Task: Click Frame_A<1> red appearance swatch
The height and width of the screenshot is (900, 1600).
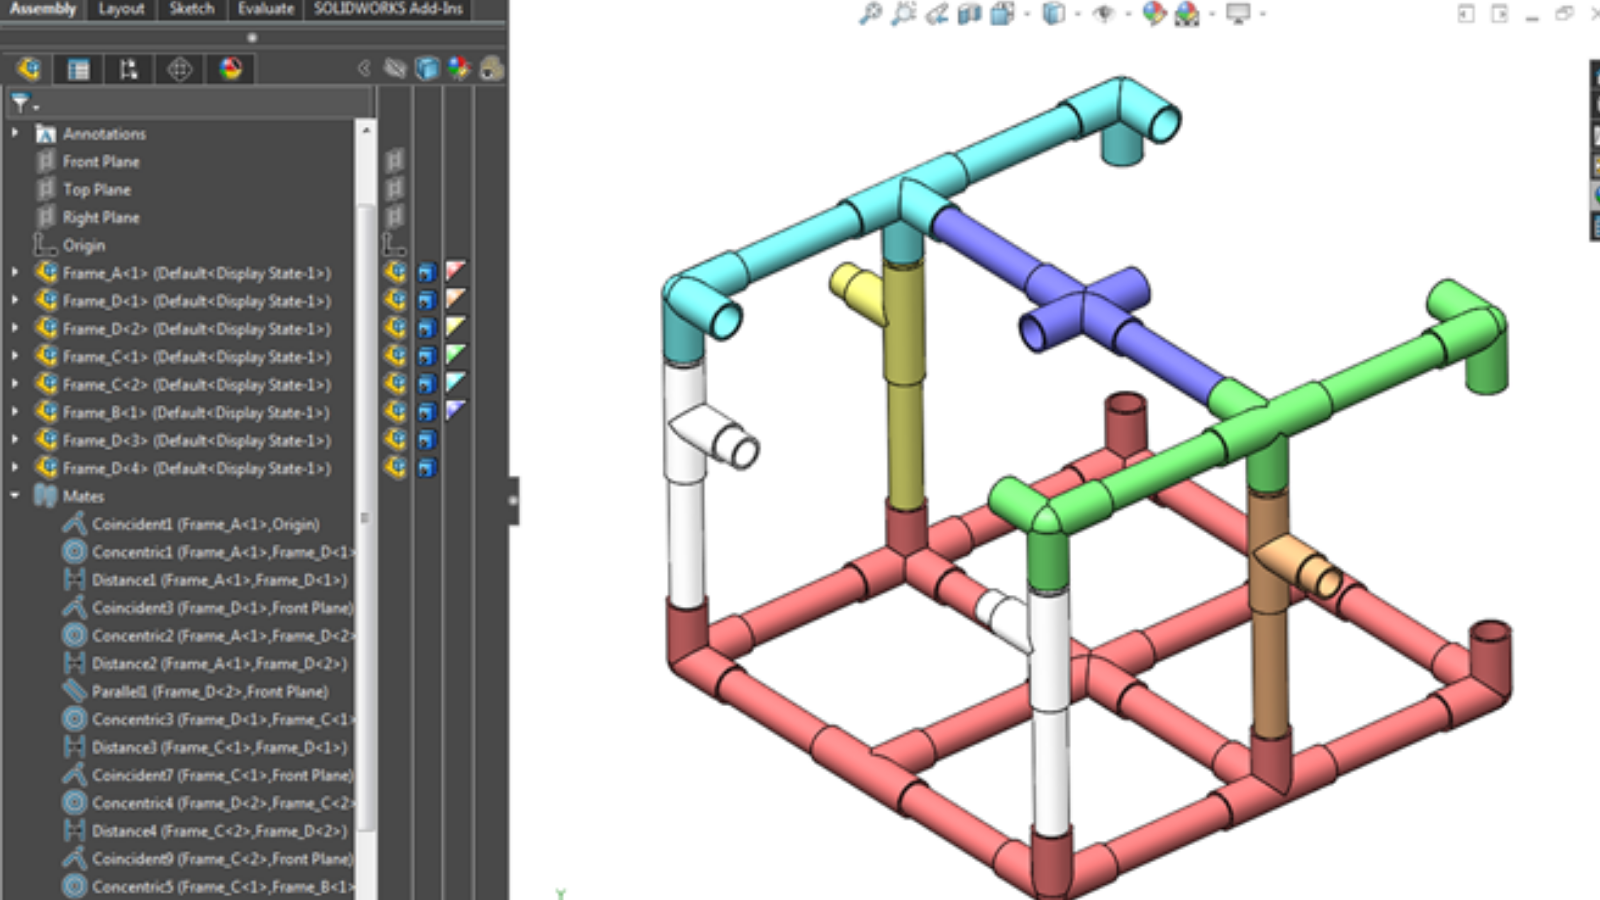Action: click(x=456, y=271)
